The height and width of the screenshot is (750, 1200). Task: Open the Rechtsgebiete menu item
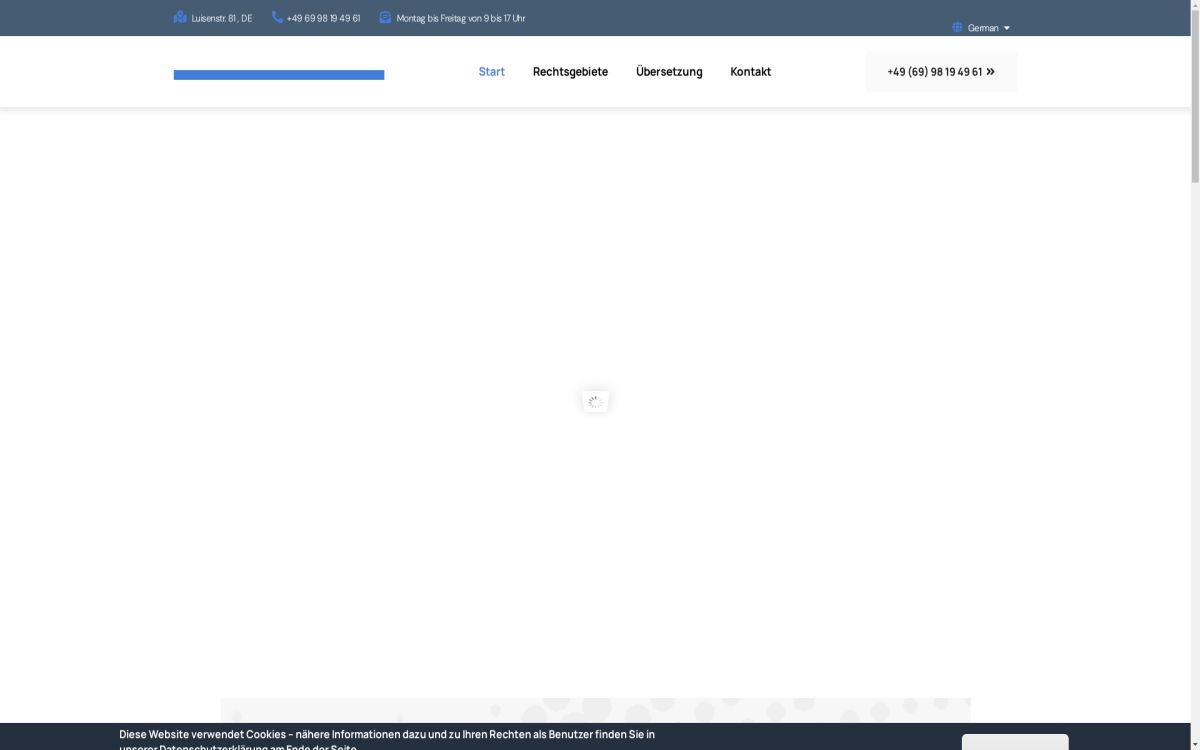pos(570,72)
